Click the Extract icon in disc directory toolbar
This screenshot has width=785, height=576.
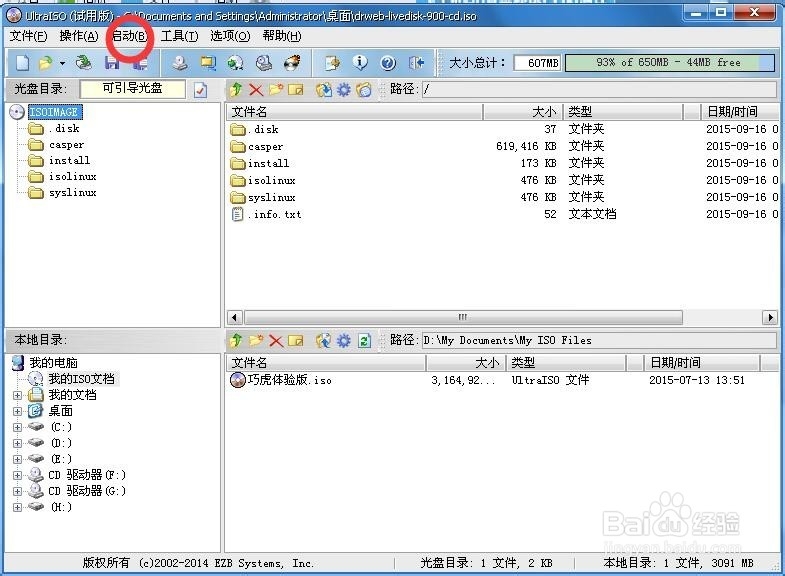click(x=324, y=90)
